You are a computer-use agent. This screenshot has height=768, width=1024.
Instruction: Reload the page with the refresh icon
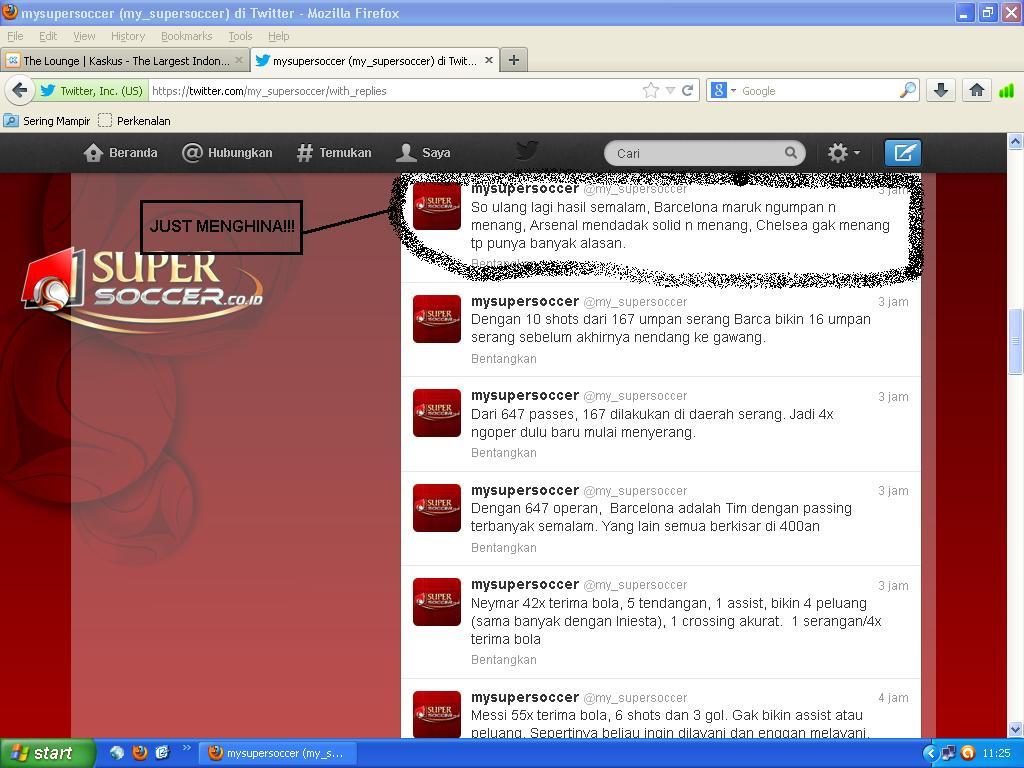[687, 90]
